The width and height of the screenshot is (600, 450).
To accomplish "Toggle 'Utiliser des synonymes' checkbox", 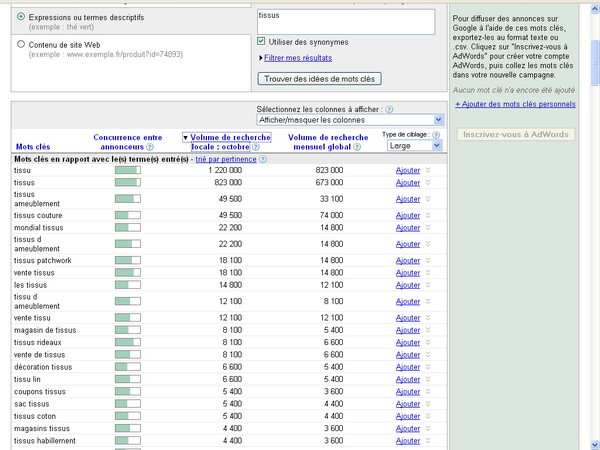I will (262, 42).
